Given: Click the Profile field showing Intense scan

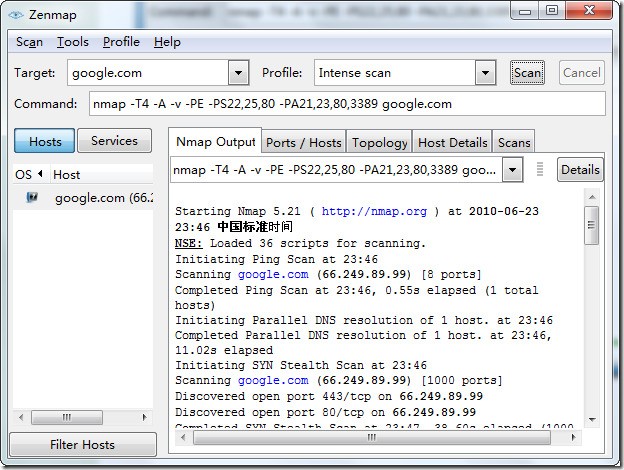Looking at the screenshot, I should pos(395,73).
